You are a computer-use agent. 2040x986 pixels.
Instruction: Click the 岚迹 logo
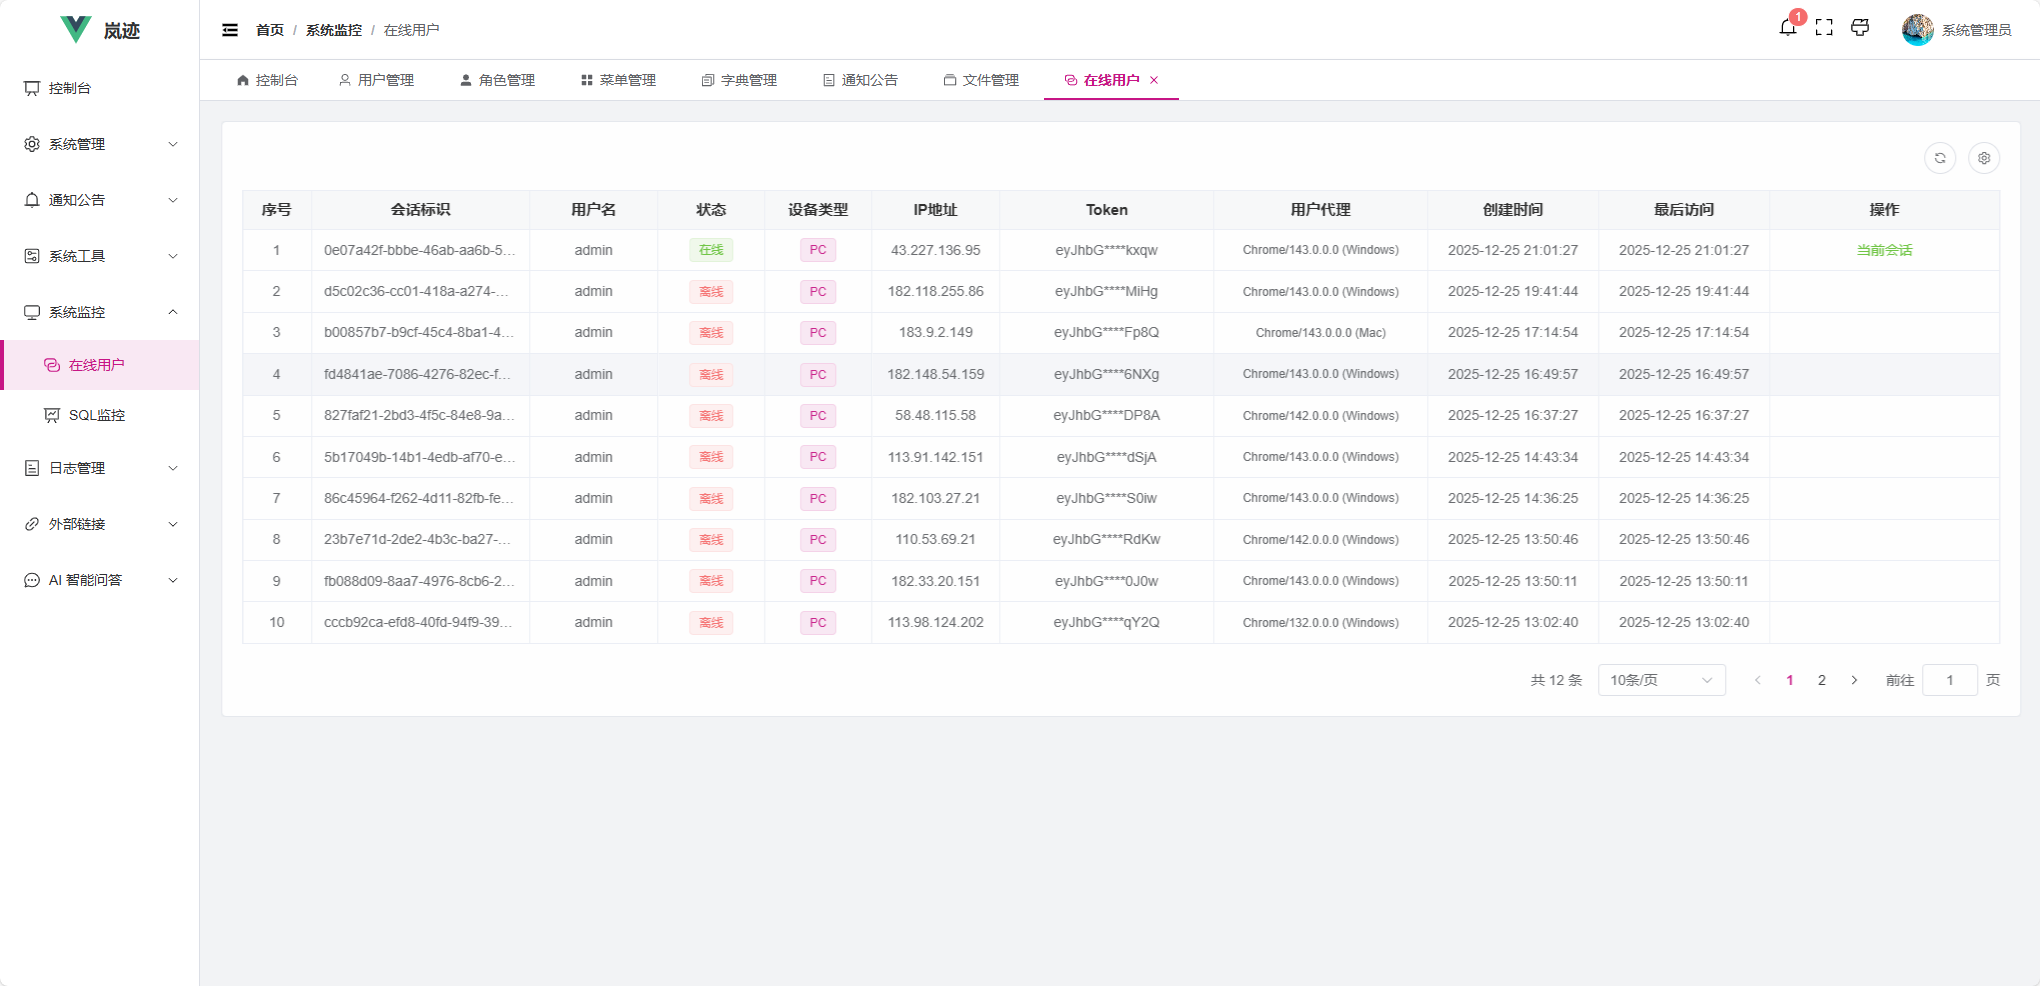pos(99,29)
